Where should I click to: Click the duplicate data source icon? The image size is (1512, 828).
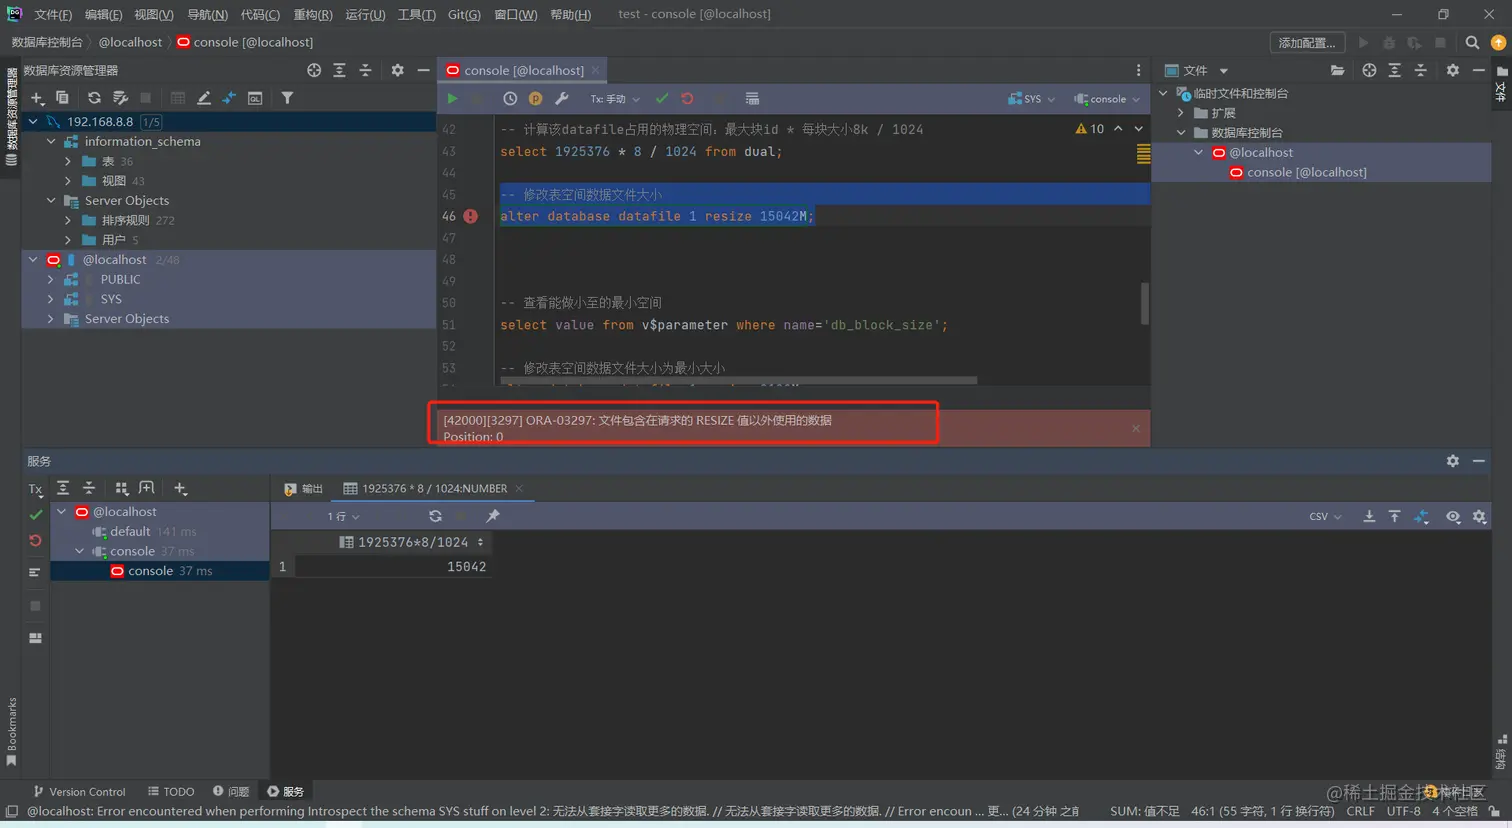tap(62, 98)
